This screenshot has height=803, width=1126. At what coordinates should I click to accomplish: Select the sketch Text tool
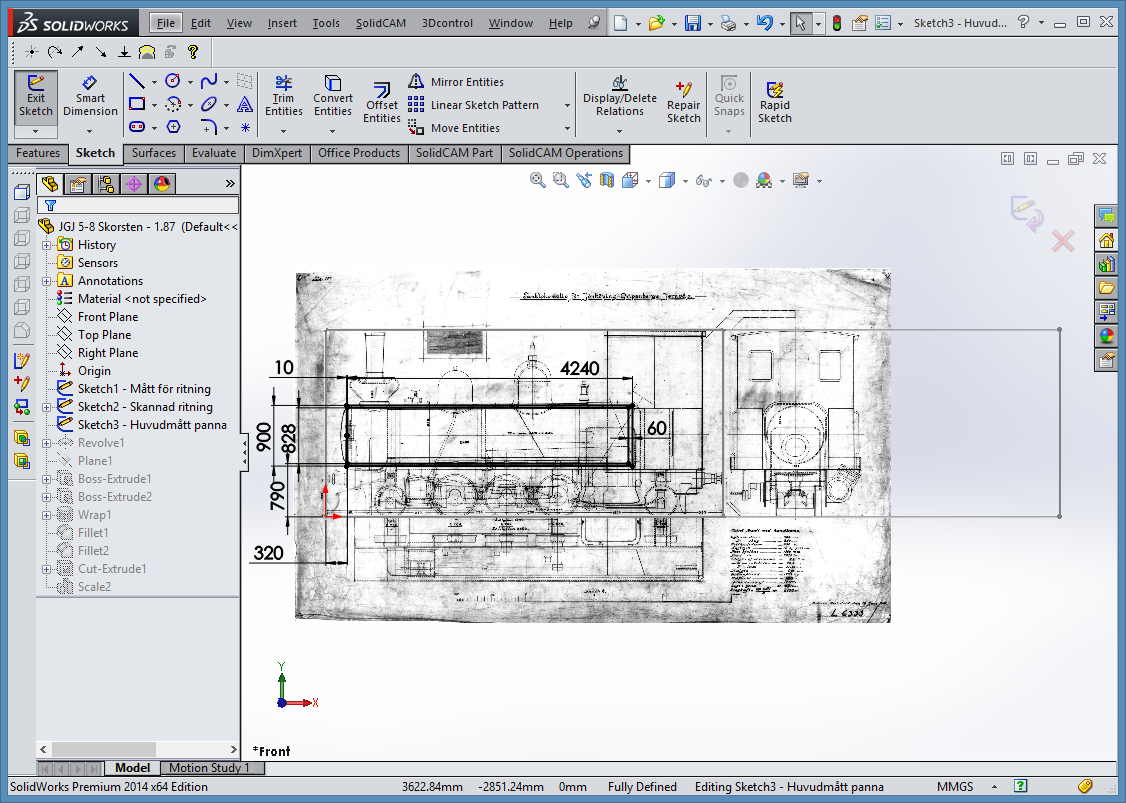[x=245, y=105]
